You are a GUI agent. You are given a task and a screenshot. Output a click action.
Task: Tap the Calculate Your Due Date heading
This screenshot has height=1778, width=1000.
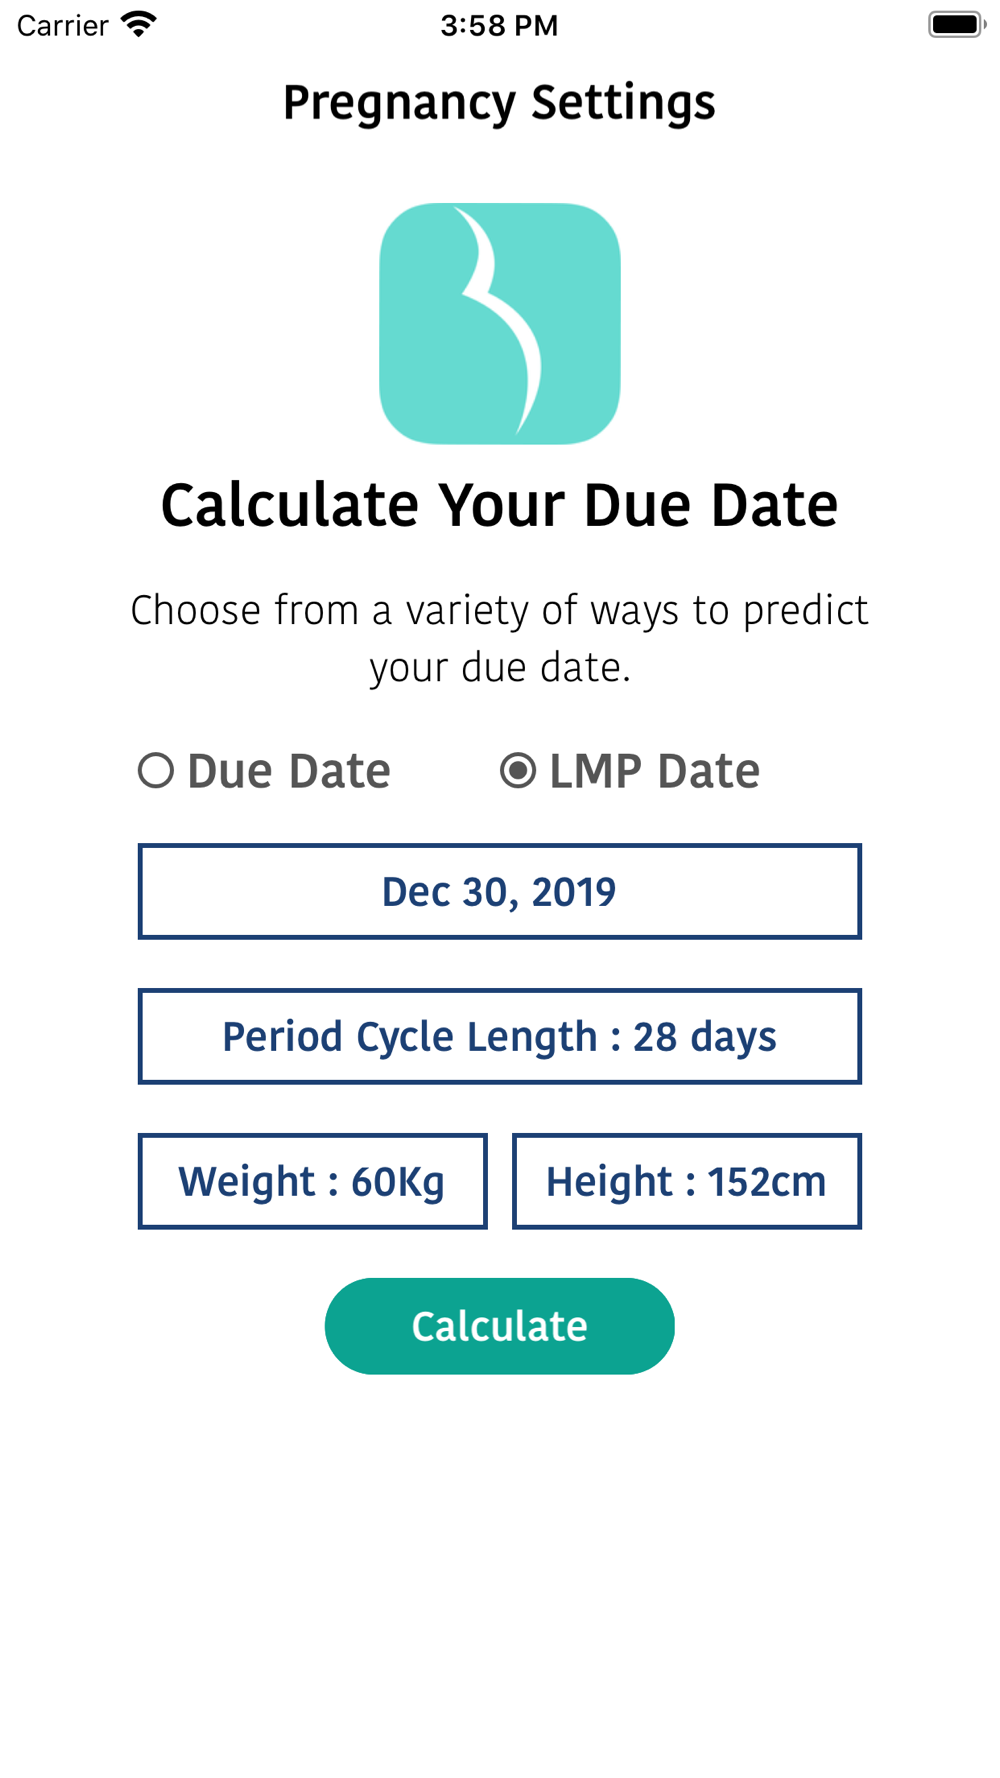(500, 505)
